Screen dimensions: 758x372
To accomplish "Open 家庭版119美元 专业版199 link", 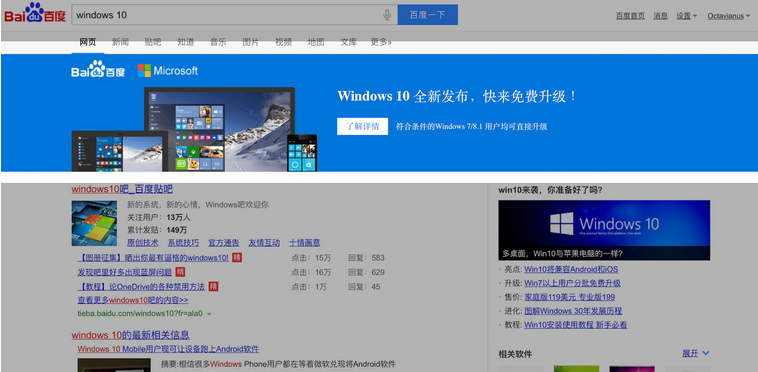I will pos(569,297).
